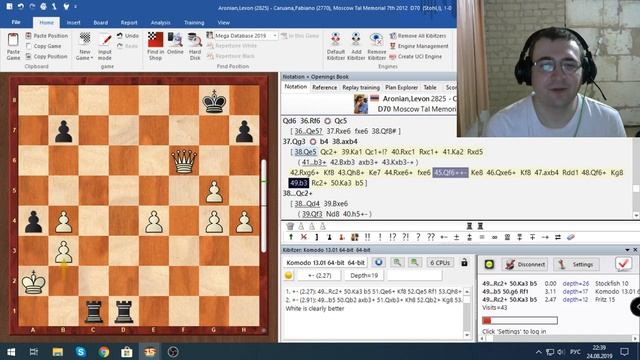Click the Paste Position clipboard icon
The width and height of the screenshot is (640, 360).
pyautogui.click(x=29, y=36)
